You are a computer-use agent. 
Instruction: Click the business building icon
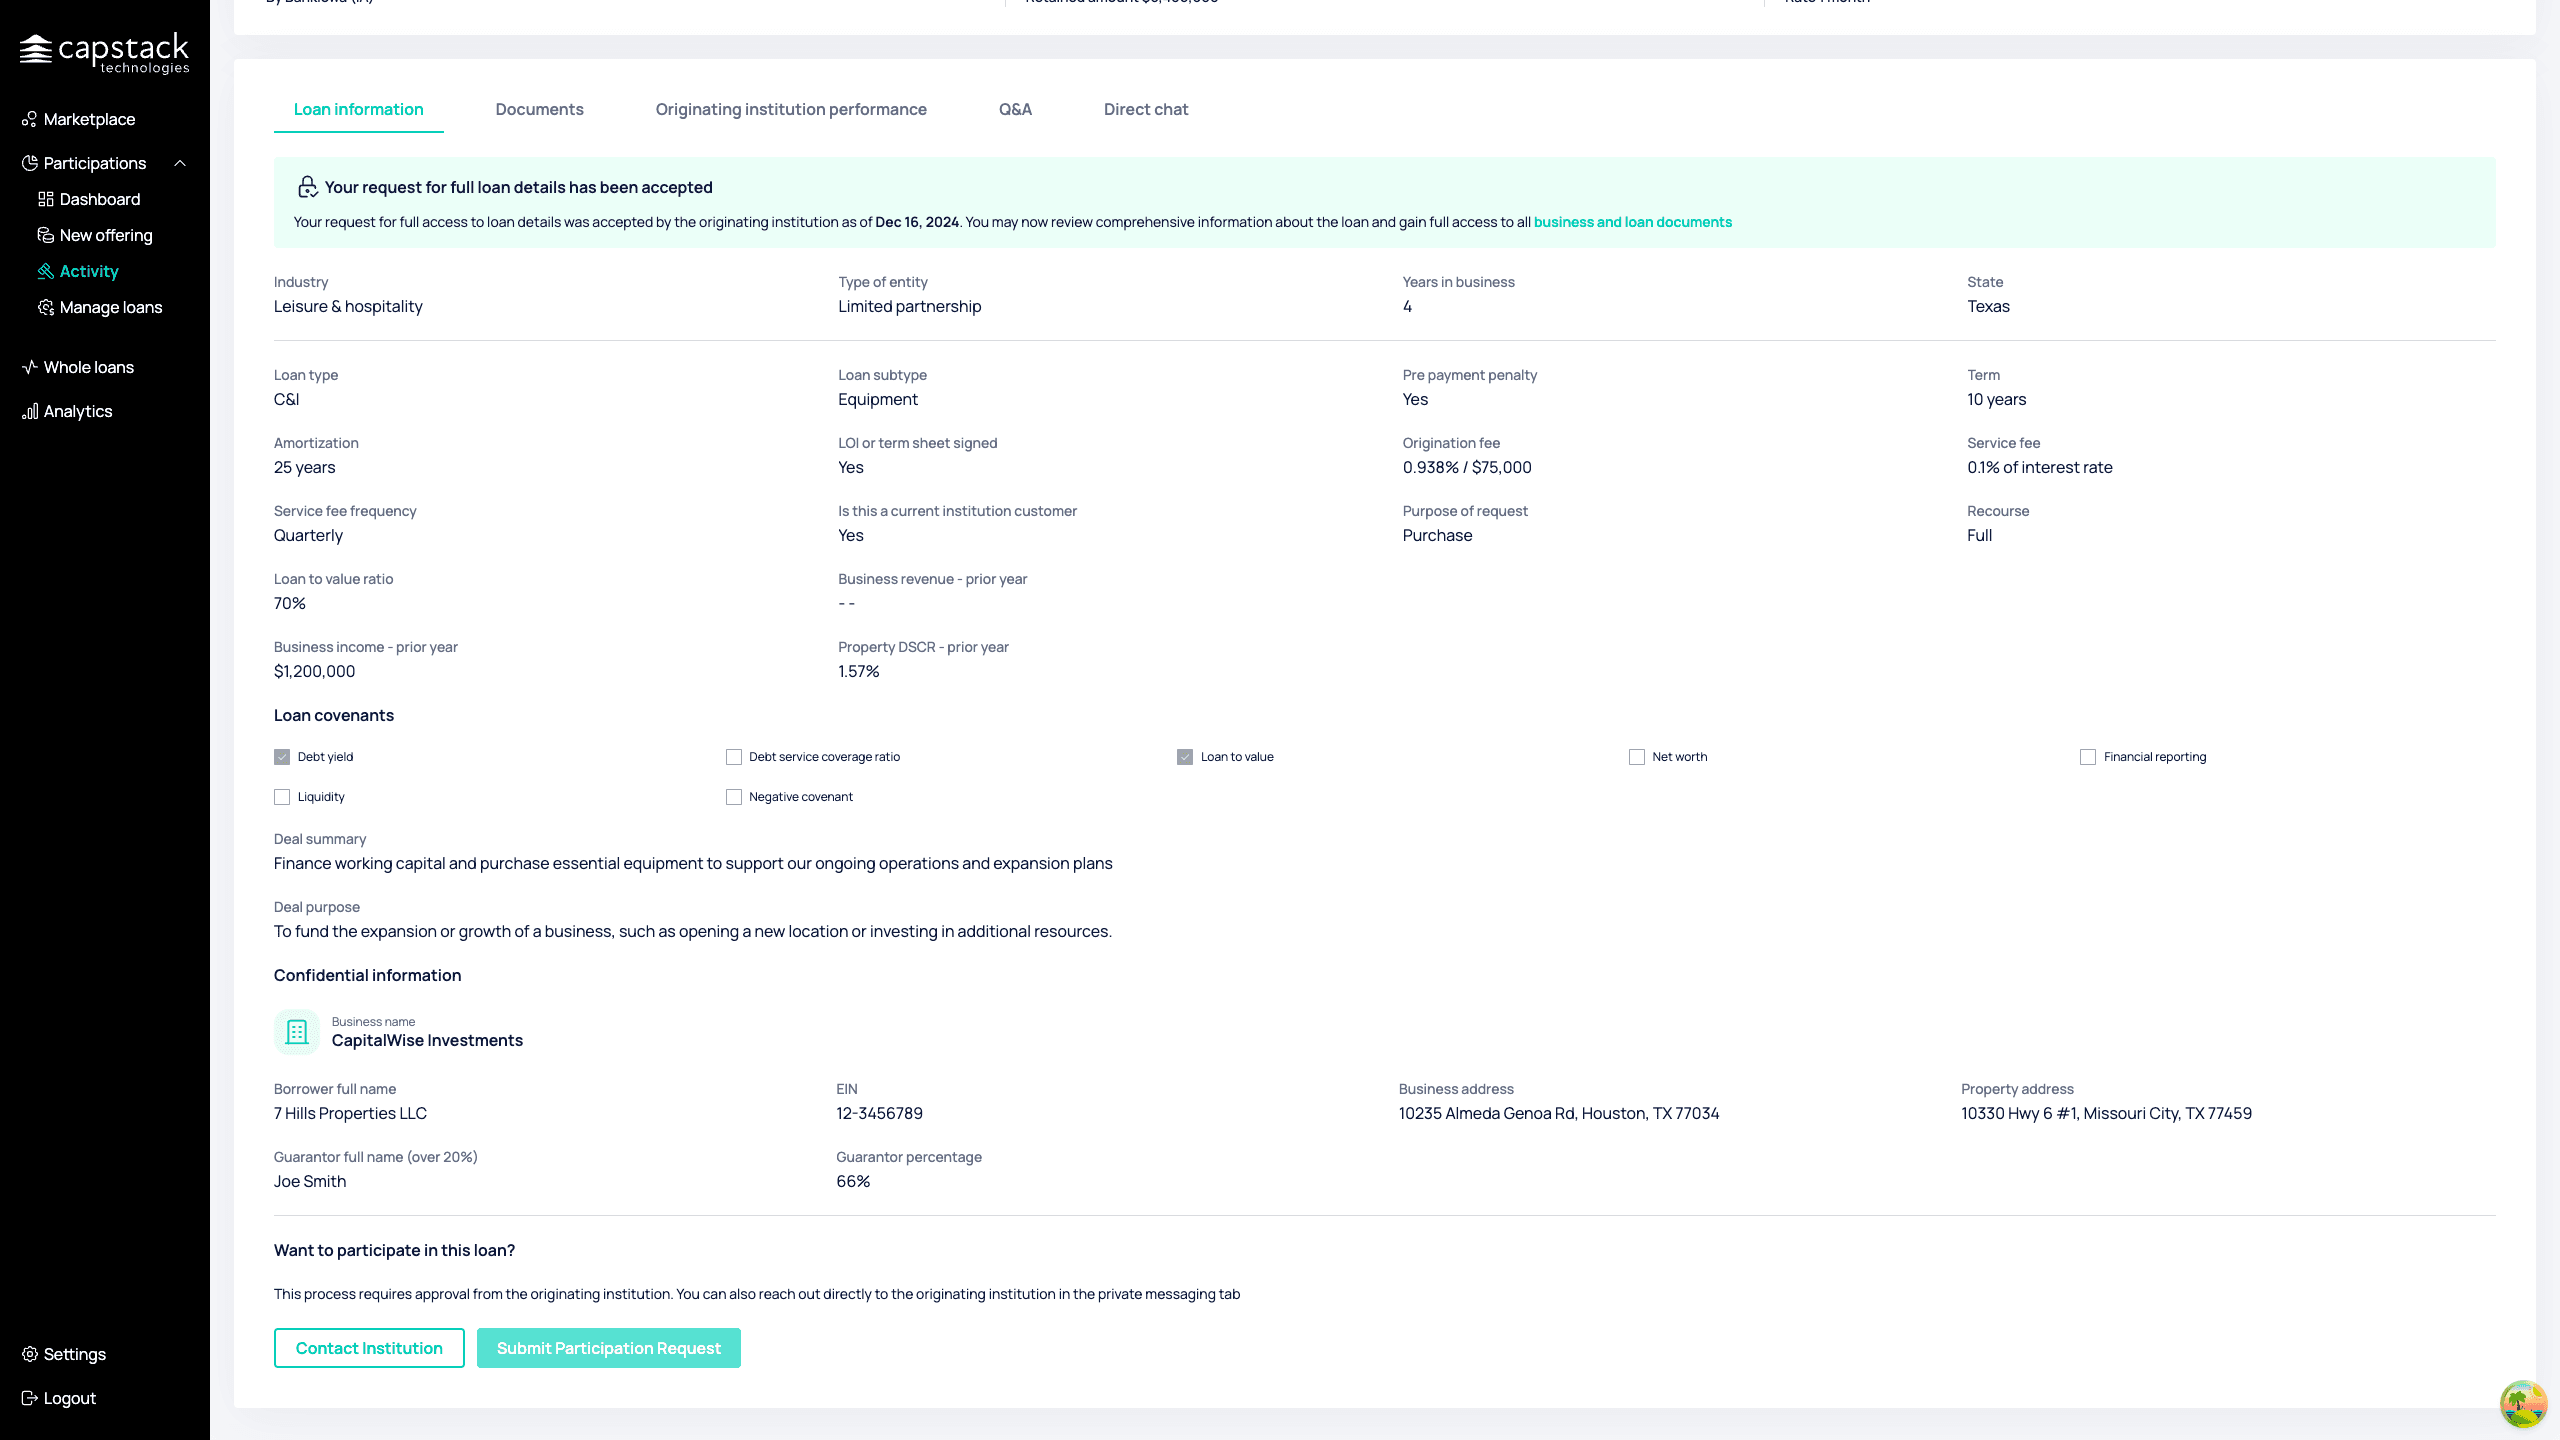(x=297, y=1032)
